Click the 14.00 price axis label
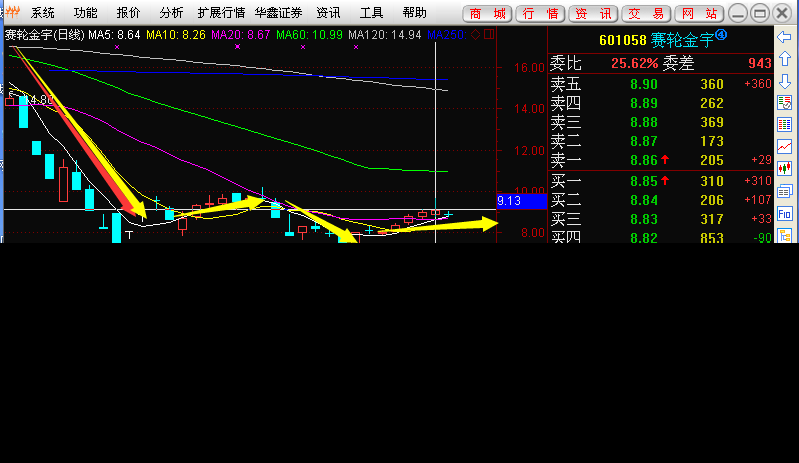This screenshot has width=799, height=463. pos(529,108)
